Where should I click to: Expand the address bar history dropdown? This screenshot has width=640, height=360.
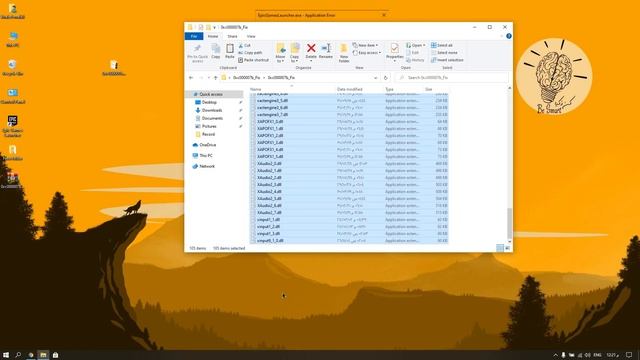[x=376, y=78]
